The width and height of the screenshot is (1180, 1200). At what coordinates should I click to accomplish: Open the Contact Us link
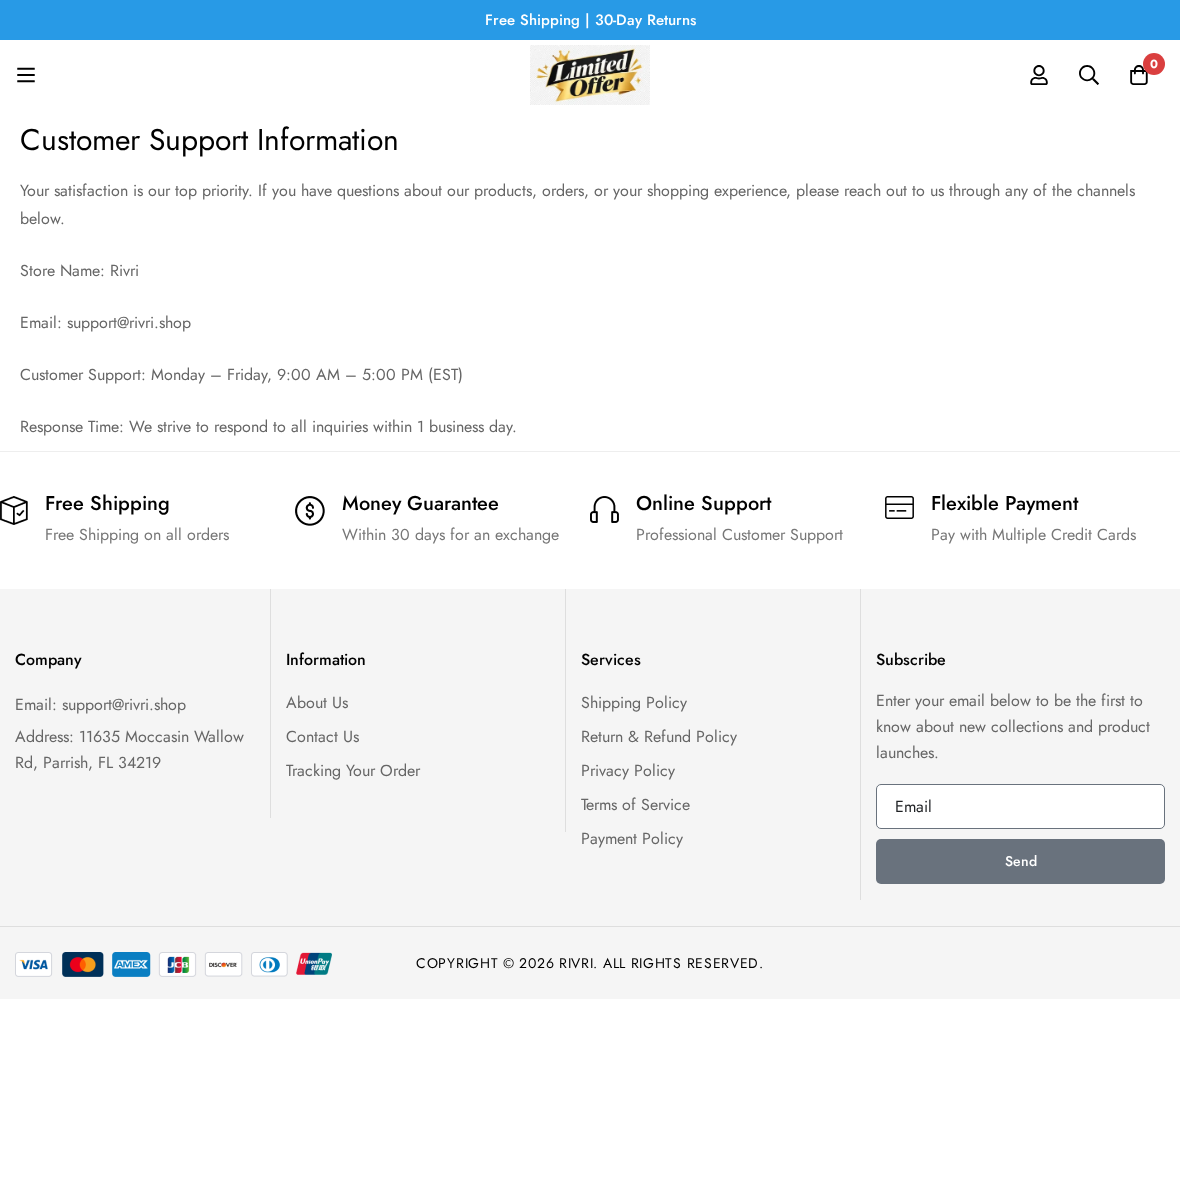click(x=322, y=737)
